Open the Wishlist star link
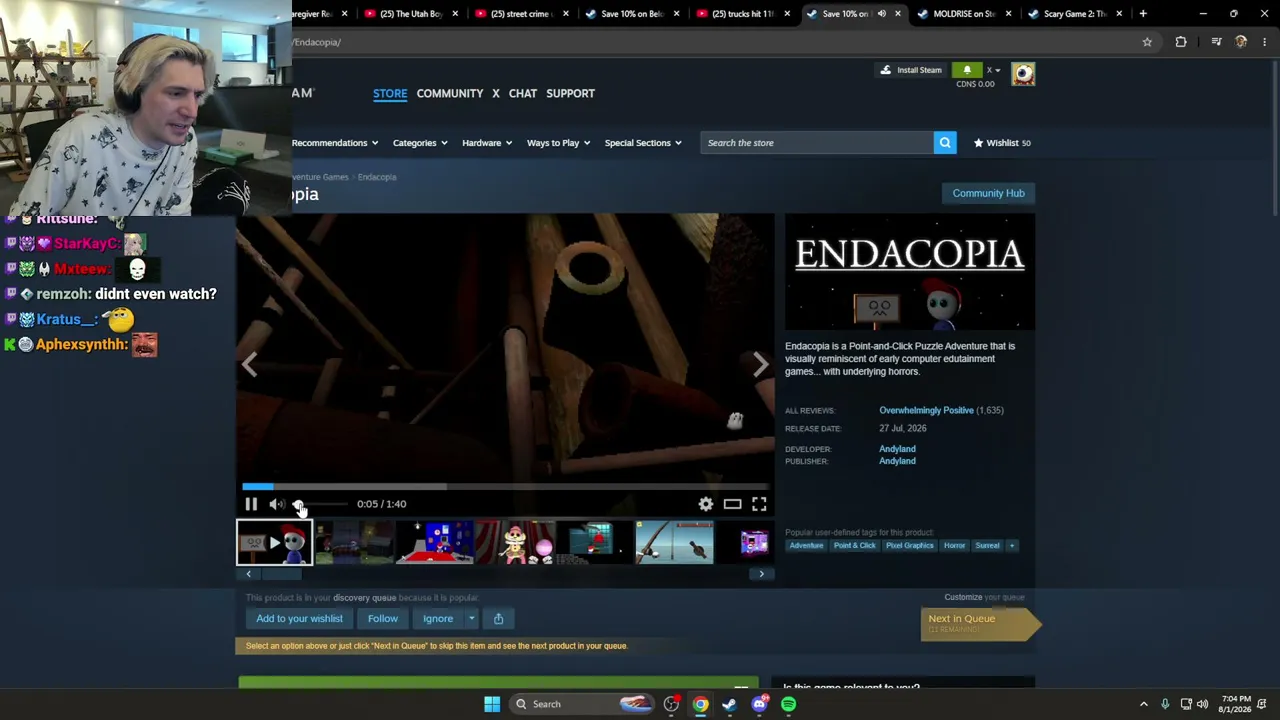This screenshot has height=720, width=1280. [x=1002, y=143]
